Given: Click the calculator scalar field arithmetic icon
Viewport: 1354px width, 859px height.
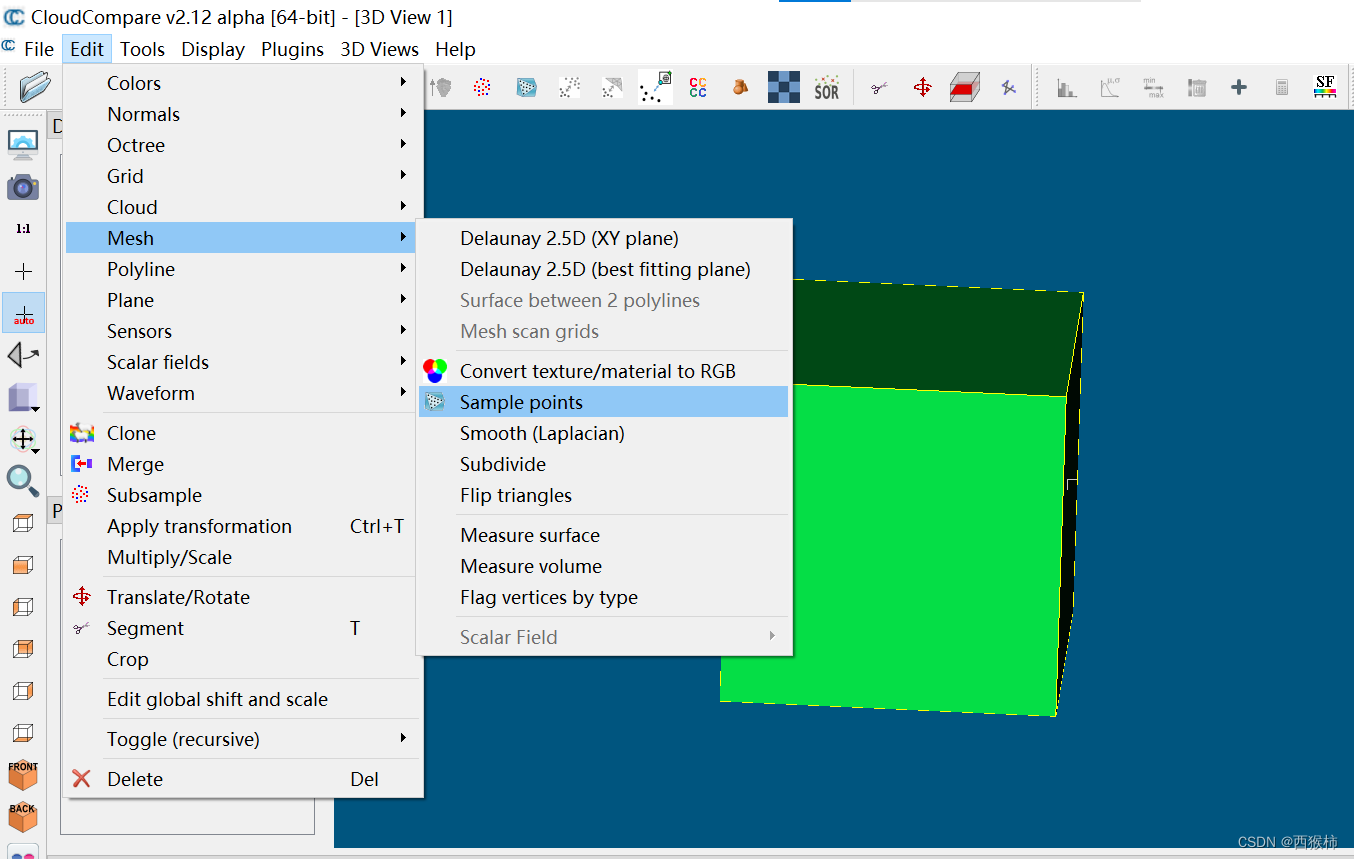Looking at the screenshot, I should point(1282,88).
